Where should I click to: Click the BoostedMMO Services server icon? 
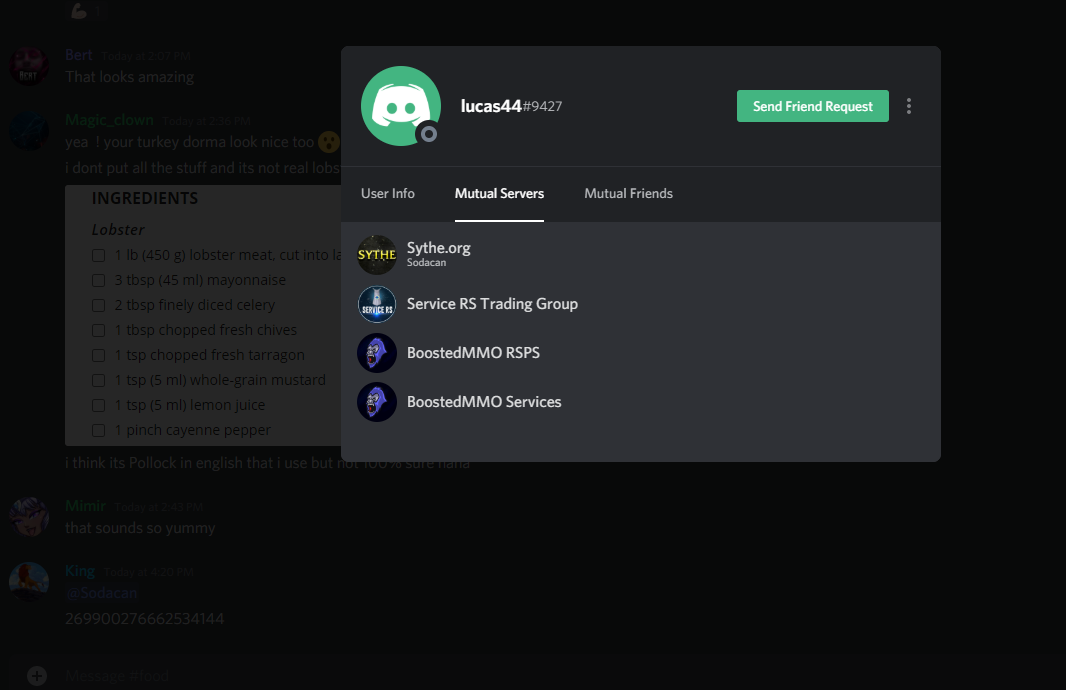[x=377, y=402]
